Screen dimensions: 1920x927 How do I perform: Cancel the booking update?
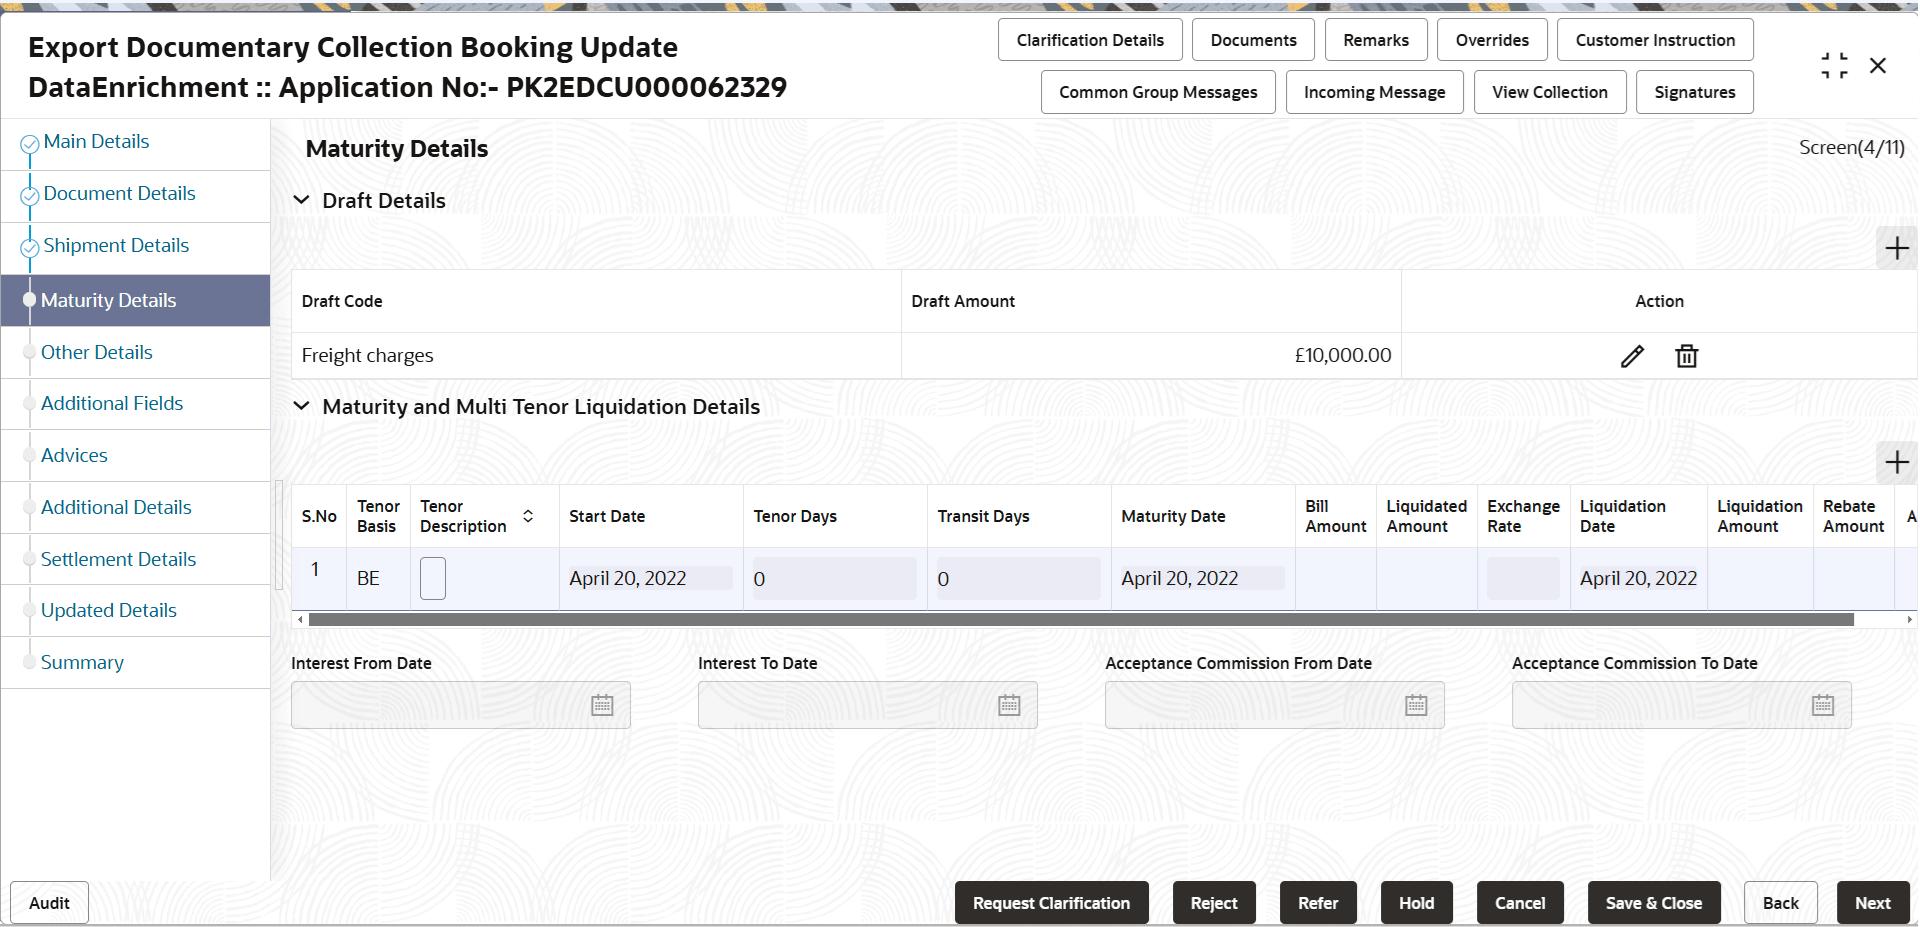click(1520, 903)
